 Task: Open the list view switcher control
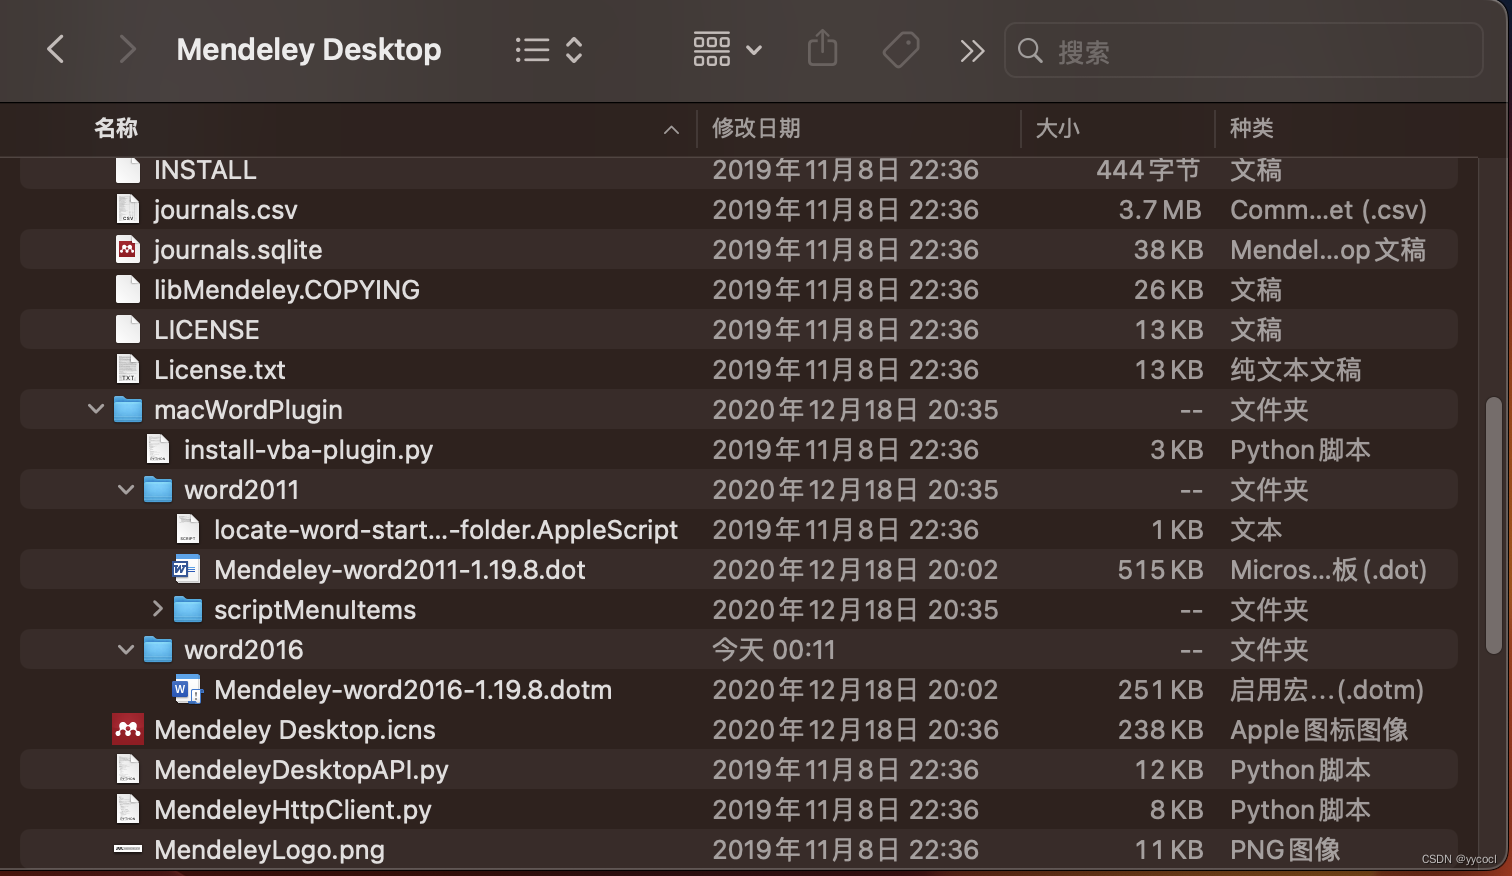(x=549, y=50)
